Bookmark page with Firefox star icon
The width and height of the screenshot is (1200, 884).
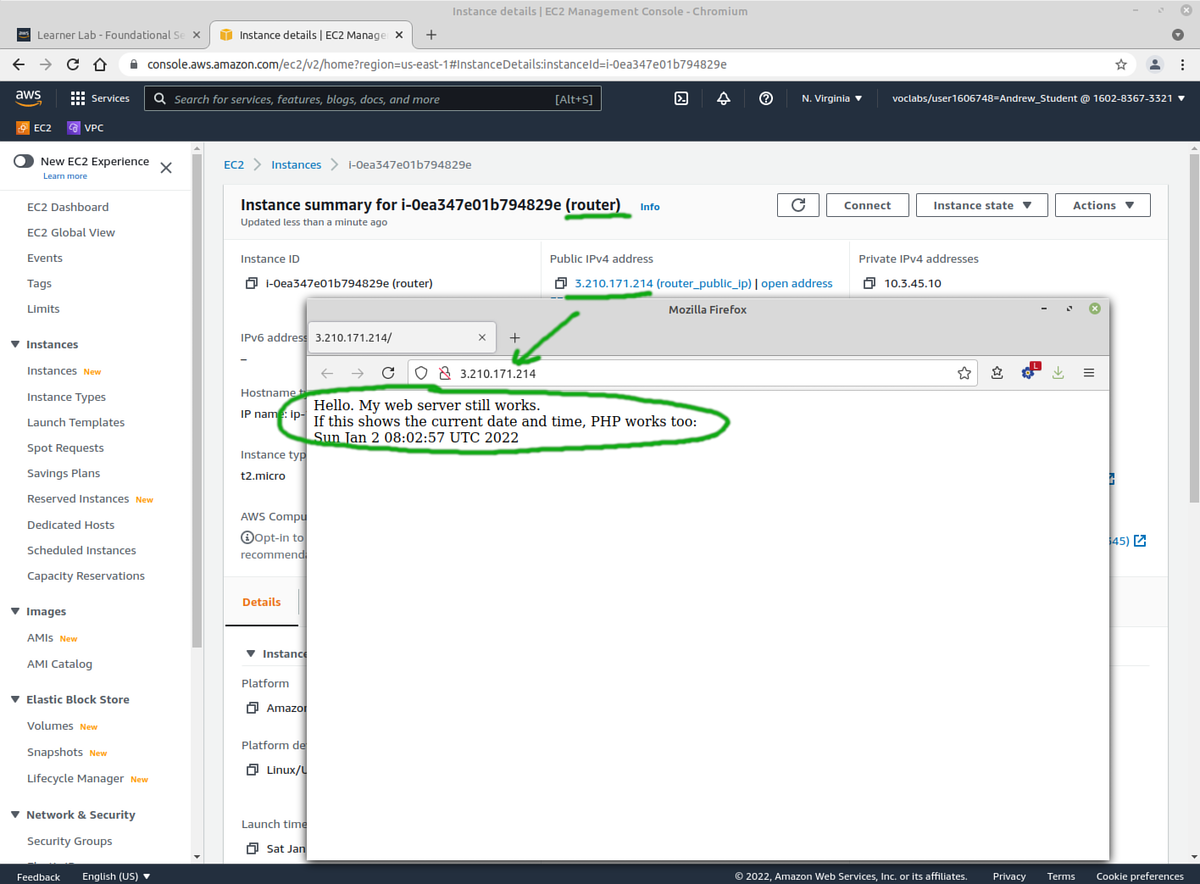click(964, 373)
